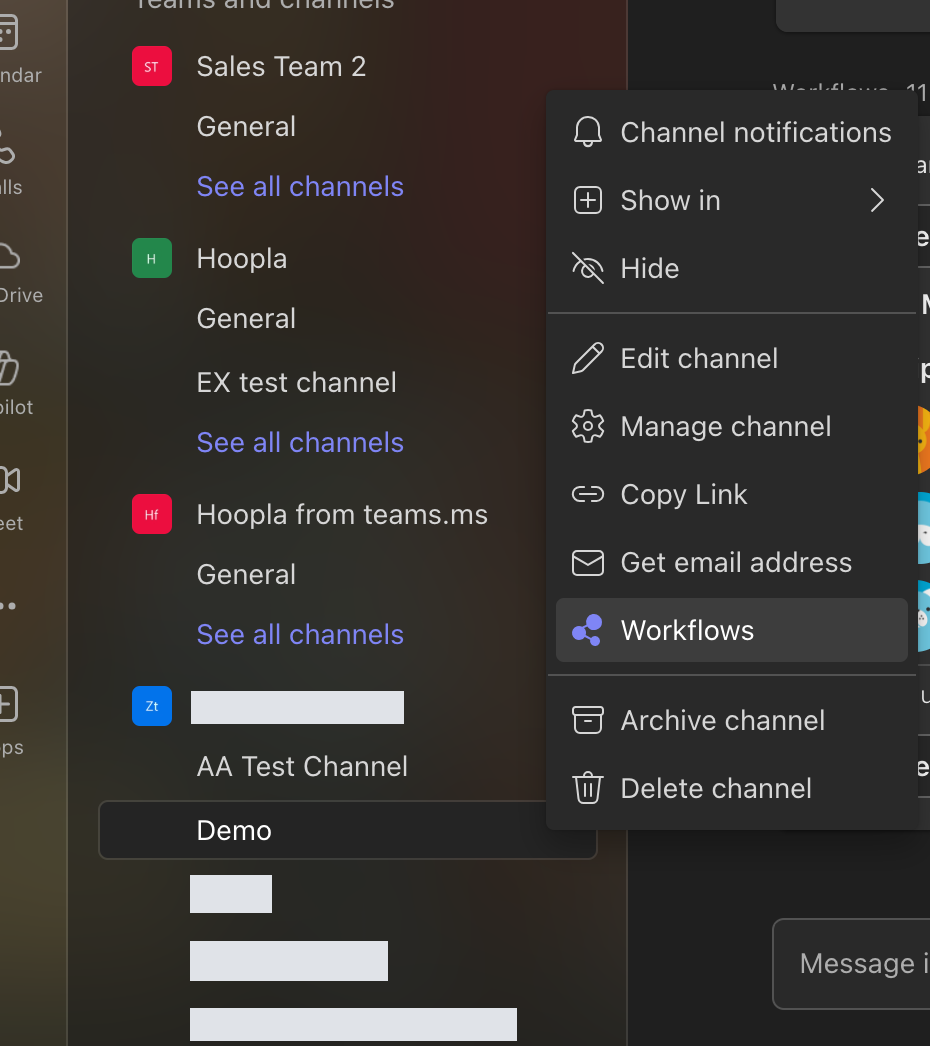Click the red Hf team avatar
Image resolution: width=930 pixels, height=1046 pixels.
coord(151,514)
